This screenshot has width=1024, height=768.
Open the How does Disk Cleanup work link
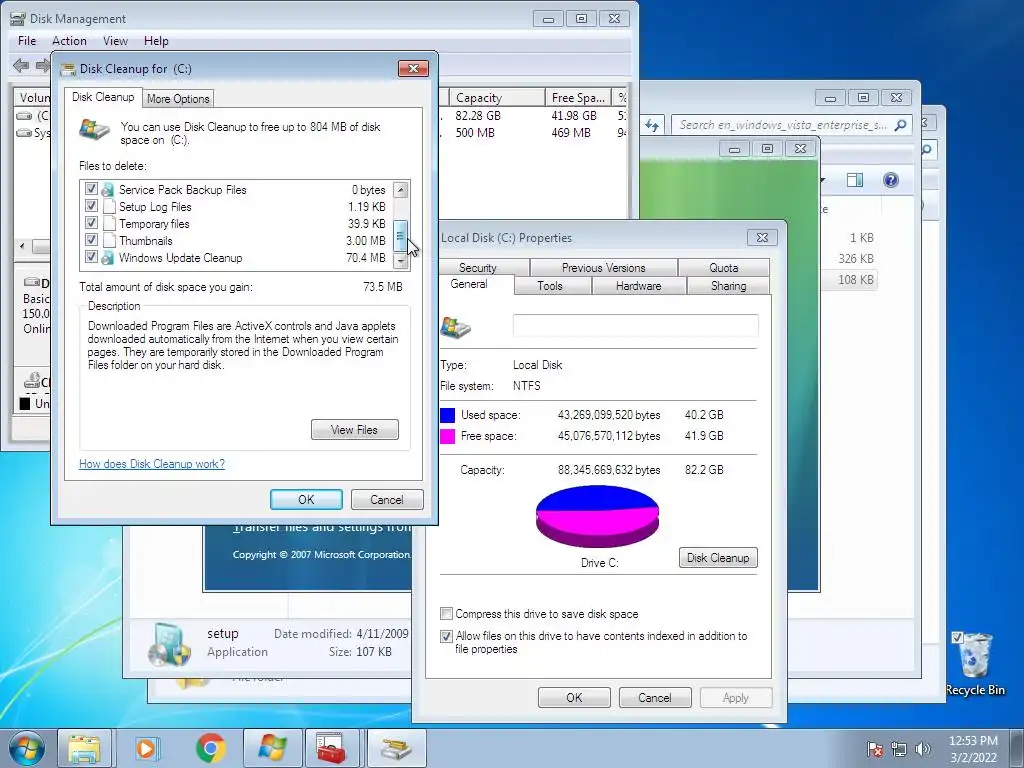[152, 464]
